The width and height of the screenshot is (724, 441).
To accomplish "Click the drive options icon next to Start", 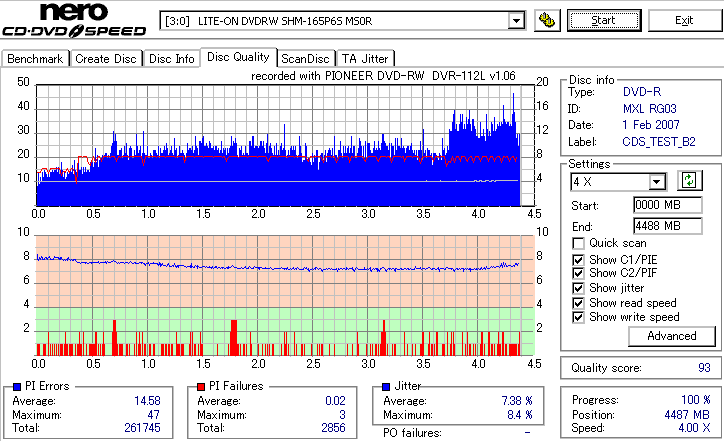I will pyautogui.click(x=547, y=21).
